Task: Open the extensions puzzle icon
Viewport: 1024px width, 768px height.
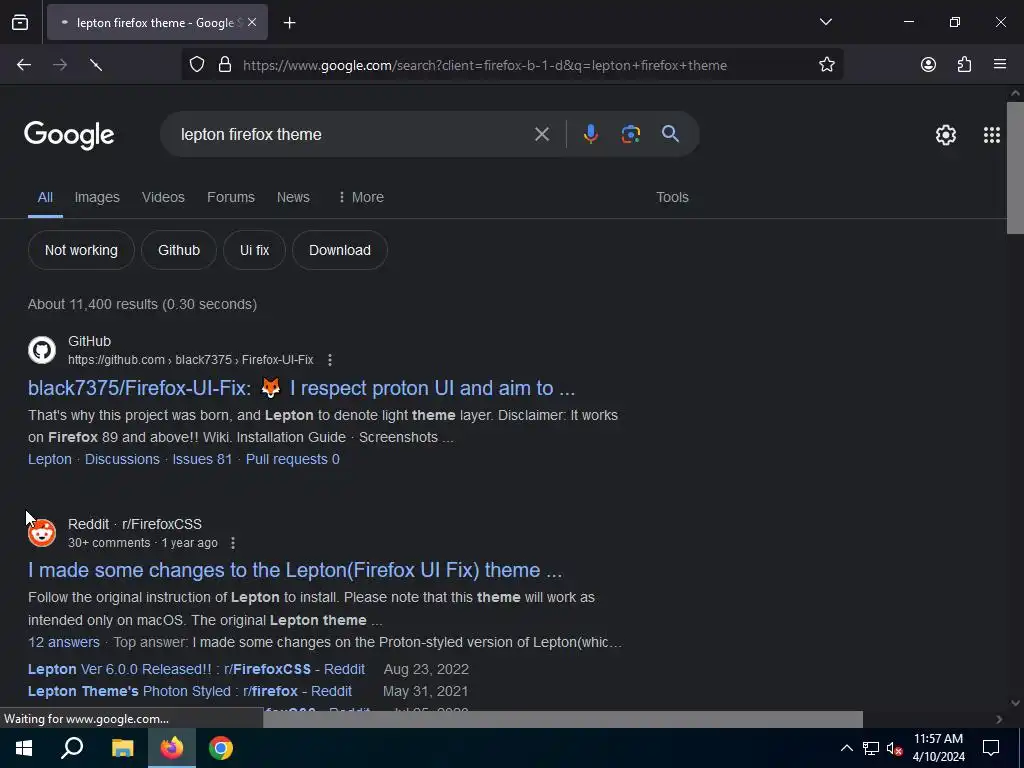Action: point(964,65)
